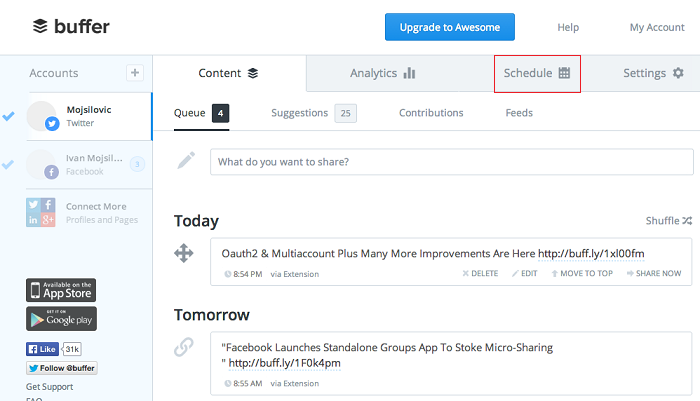Toggle the checkmark for Mojsilovic Twitter account

(9, 116)
